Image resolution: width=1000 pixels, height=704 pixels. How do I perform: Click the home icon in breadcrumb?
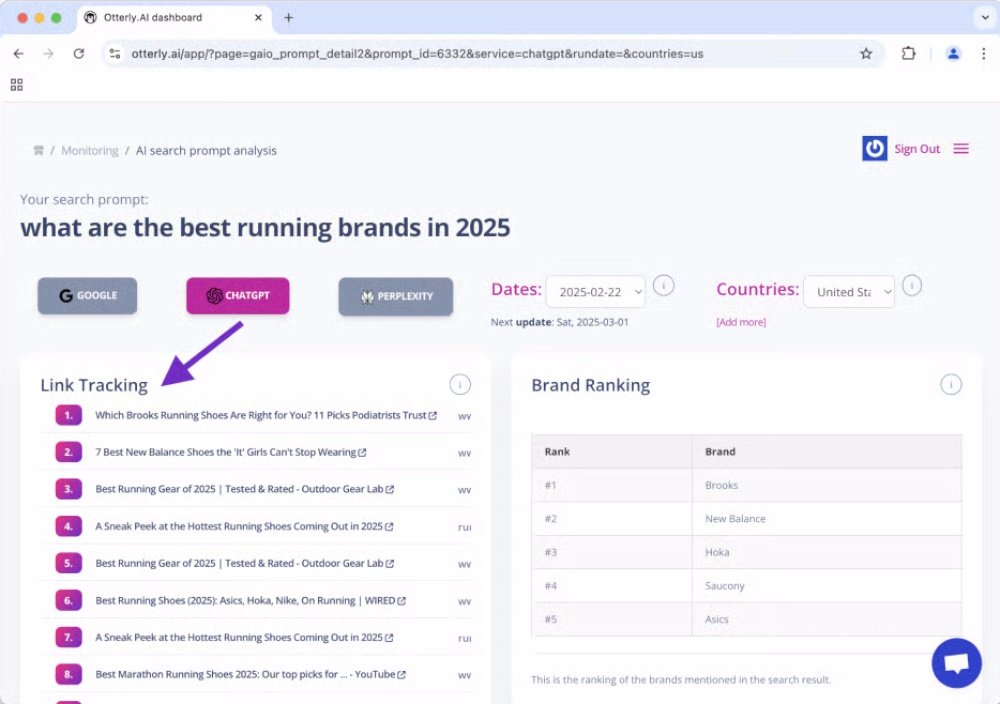coord(38,151)
